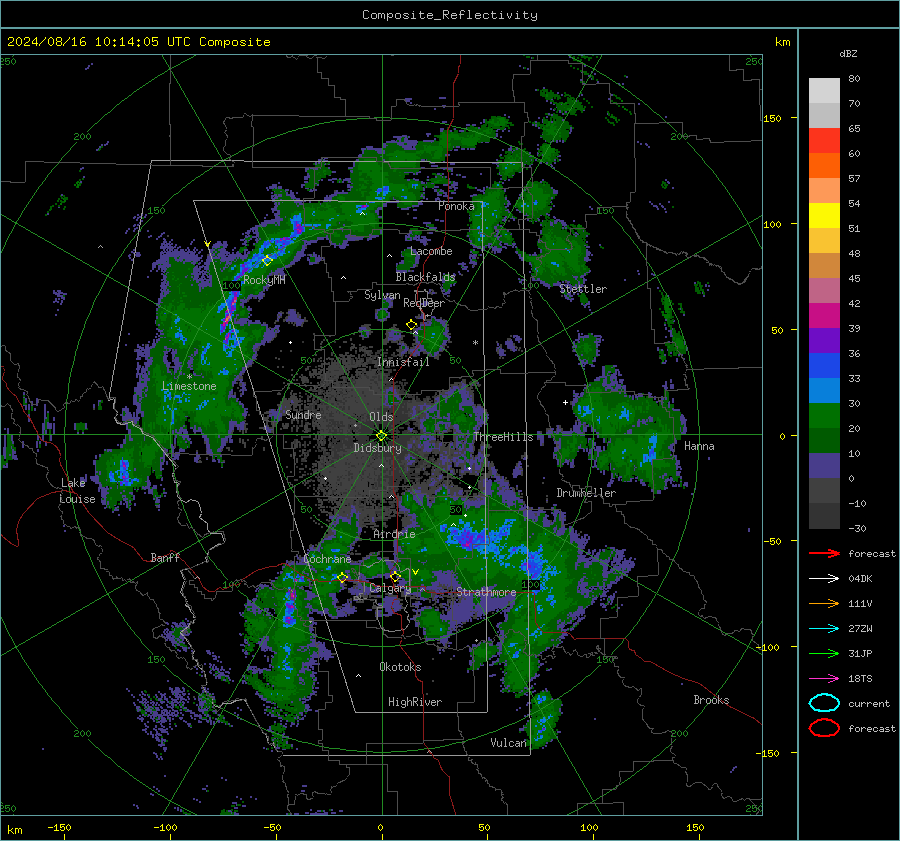
Task: Click the Airdrie city label
Action: click(x=394, y=534)
